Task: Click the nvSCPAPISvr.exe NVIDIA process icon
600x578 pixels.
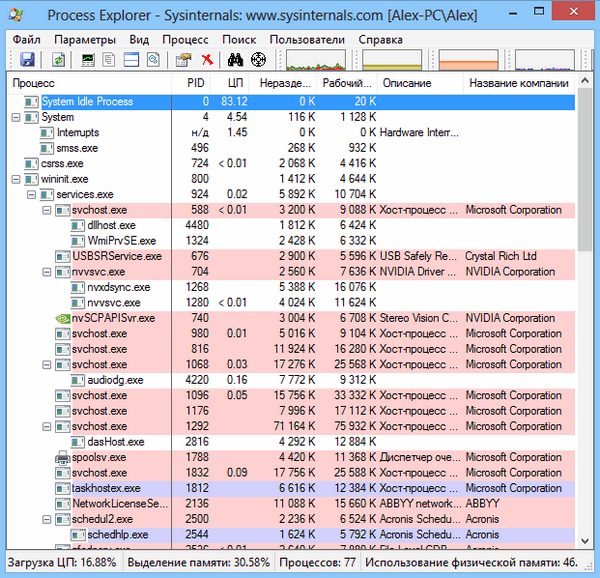Action: [62, 318]
